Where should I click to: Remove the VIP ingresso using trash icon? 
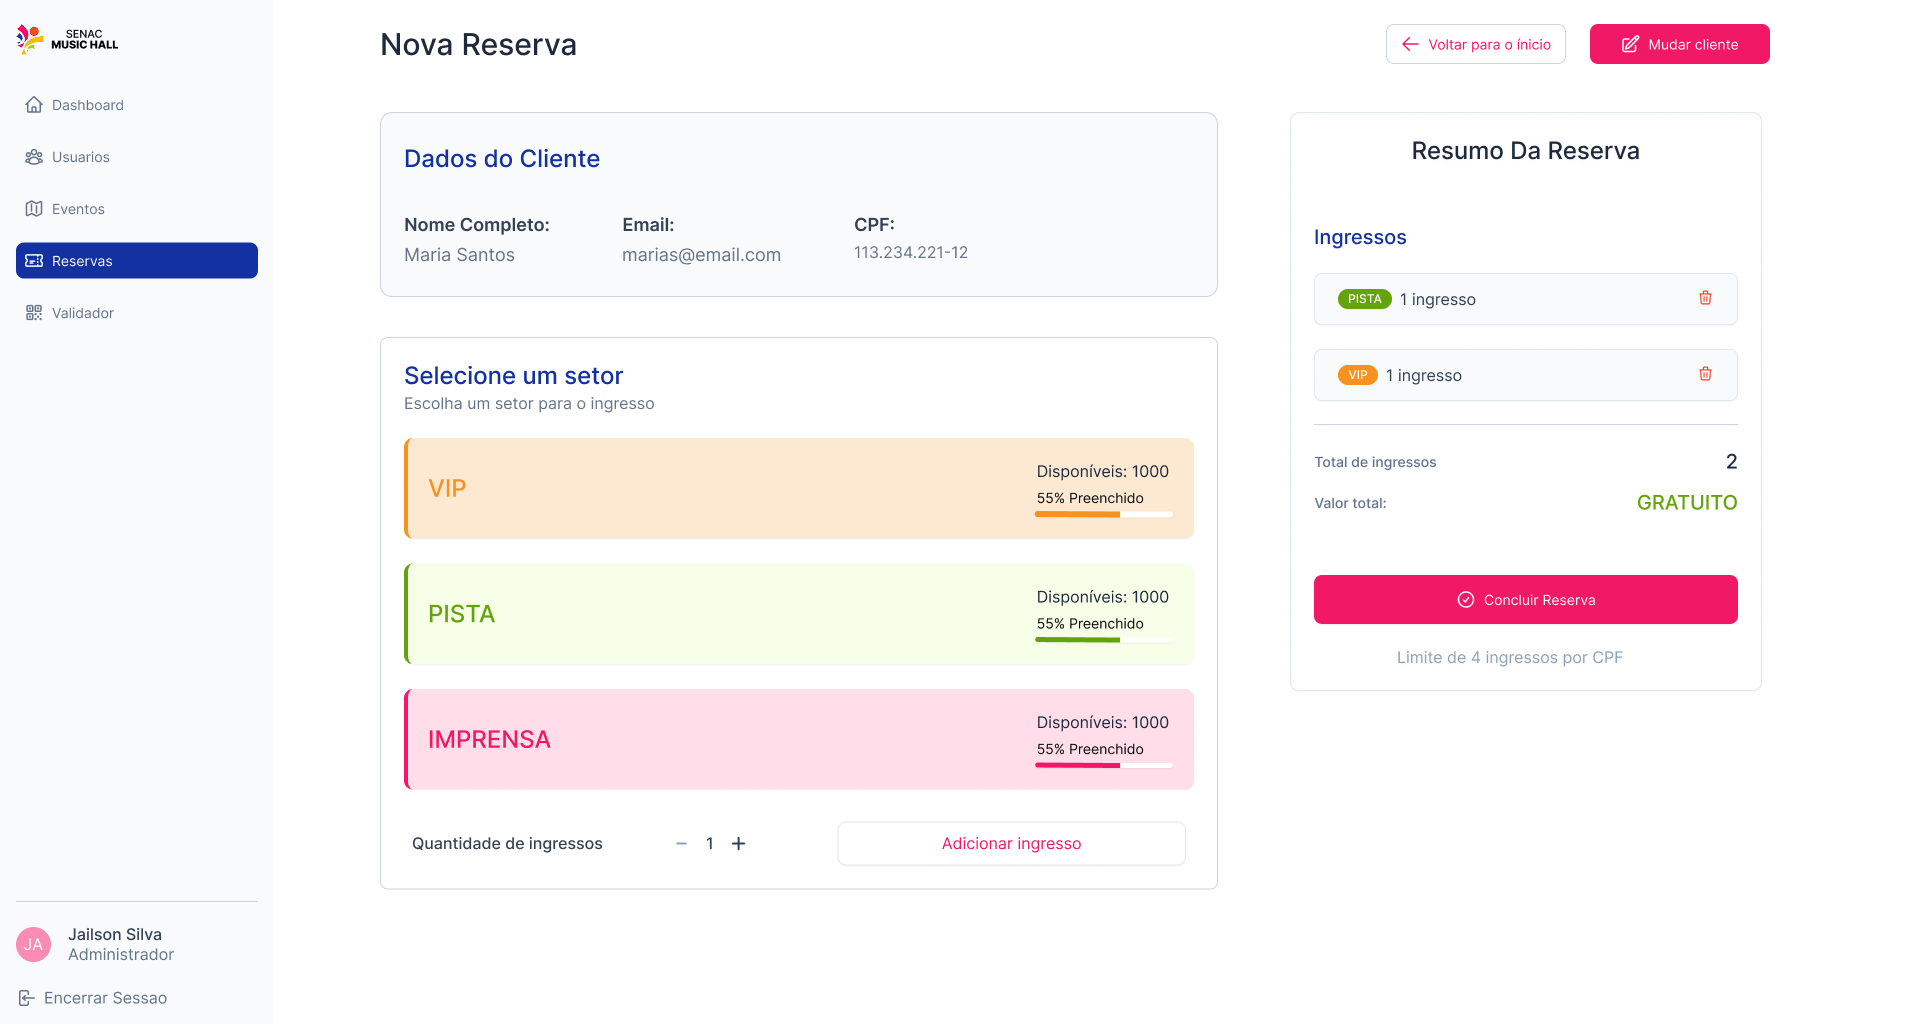click(x=1705, y=374)
